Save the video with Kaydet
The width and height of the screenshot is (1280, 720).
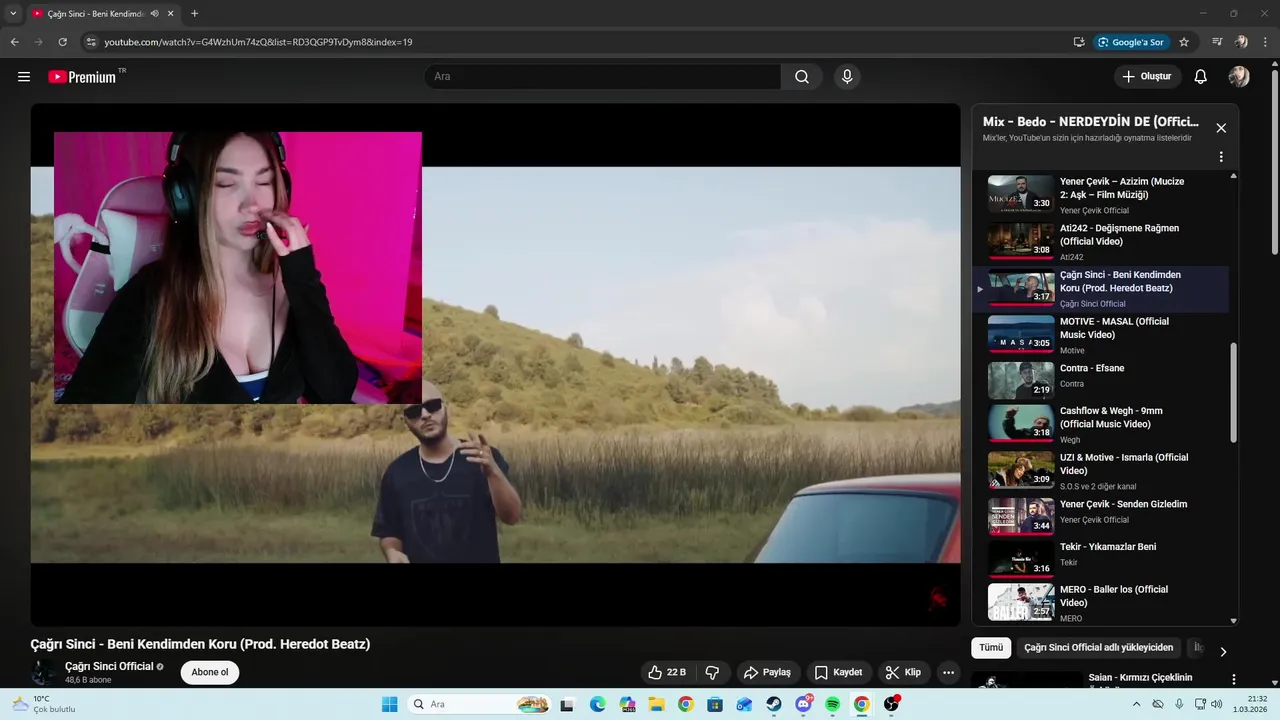[838, 672]
